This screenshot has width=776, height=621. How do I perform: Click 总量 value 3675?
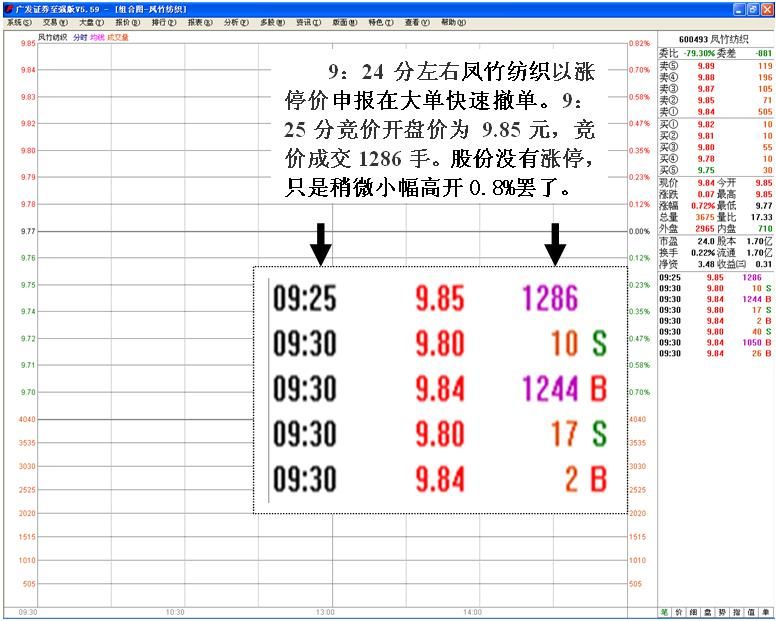[x=705, y=217]
